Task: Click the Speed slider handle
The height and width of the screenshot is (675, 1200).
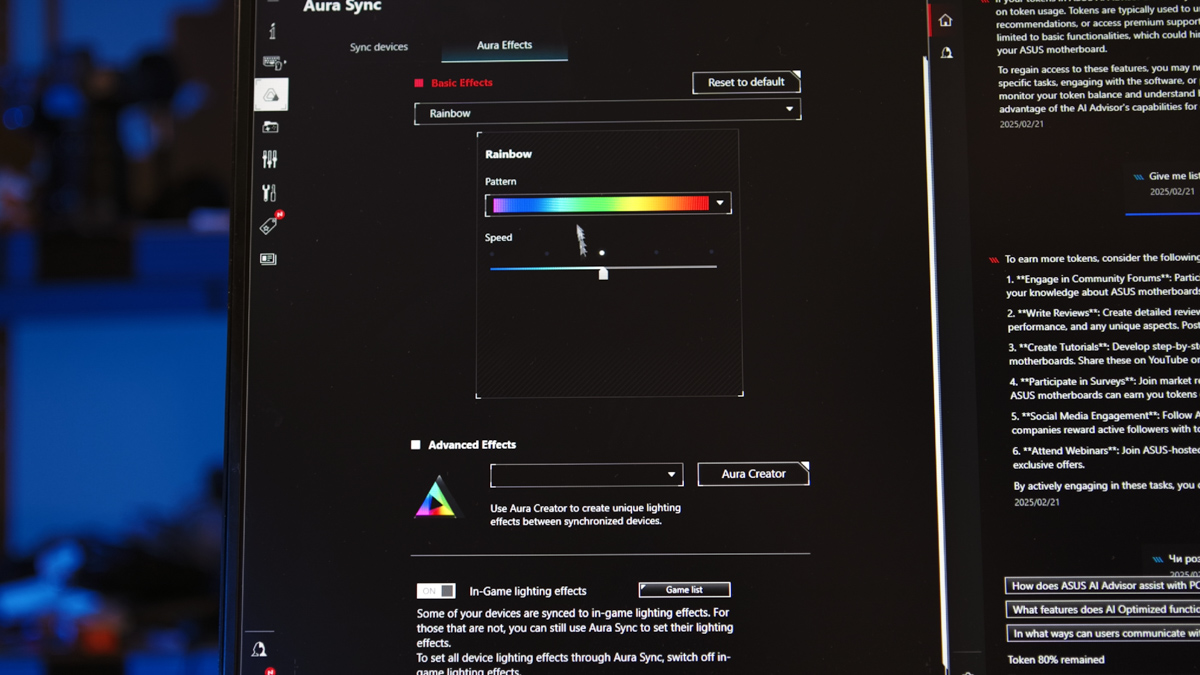Action: tap(603, 273)
